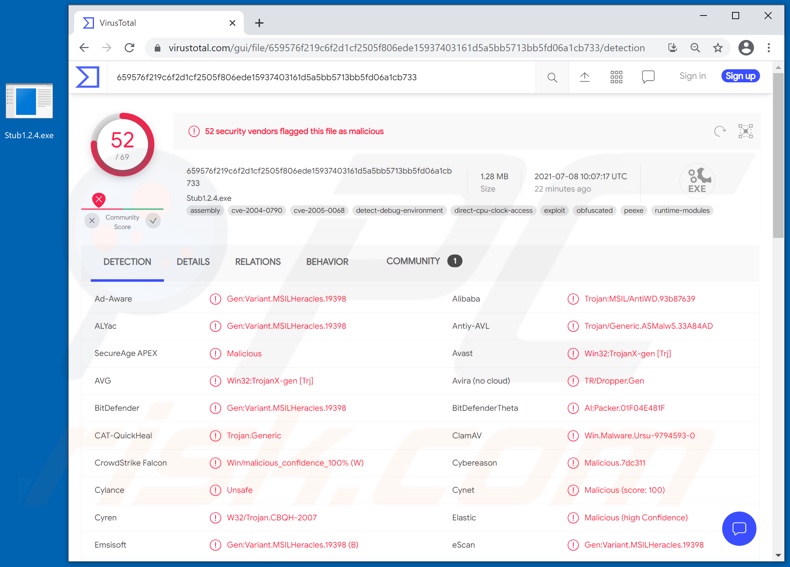Click the exploit tag
The width and height of the screenshot is (790, 567).
tap(554, 211)
